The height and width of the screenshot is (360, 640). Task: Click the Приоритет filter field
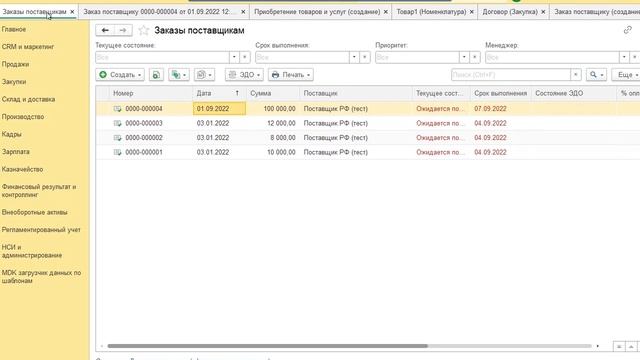point(417,57)
